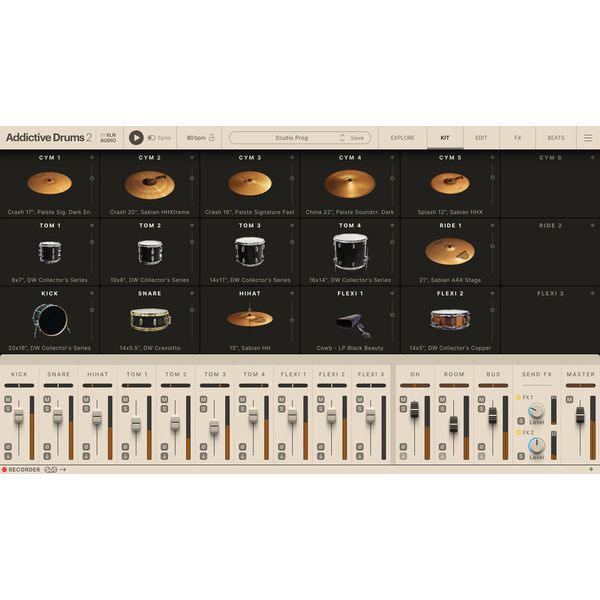Open the CYM 3 slot options dot
This screenshot has width=600, height=600.
pos(292,157)
